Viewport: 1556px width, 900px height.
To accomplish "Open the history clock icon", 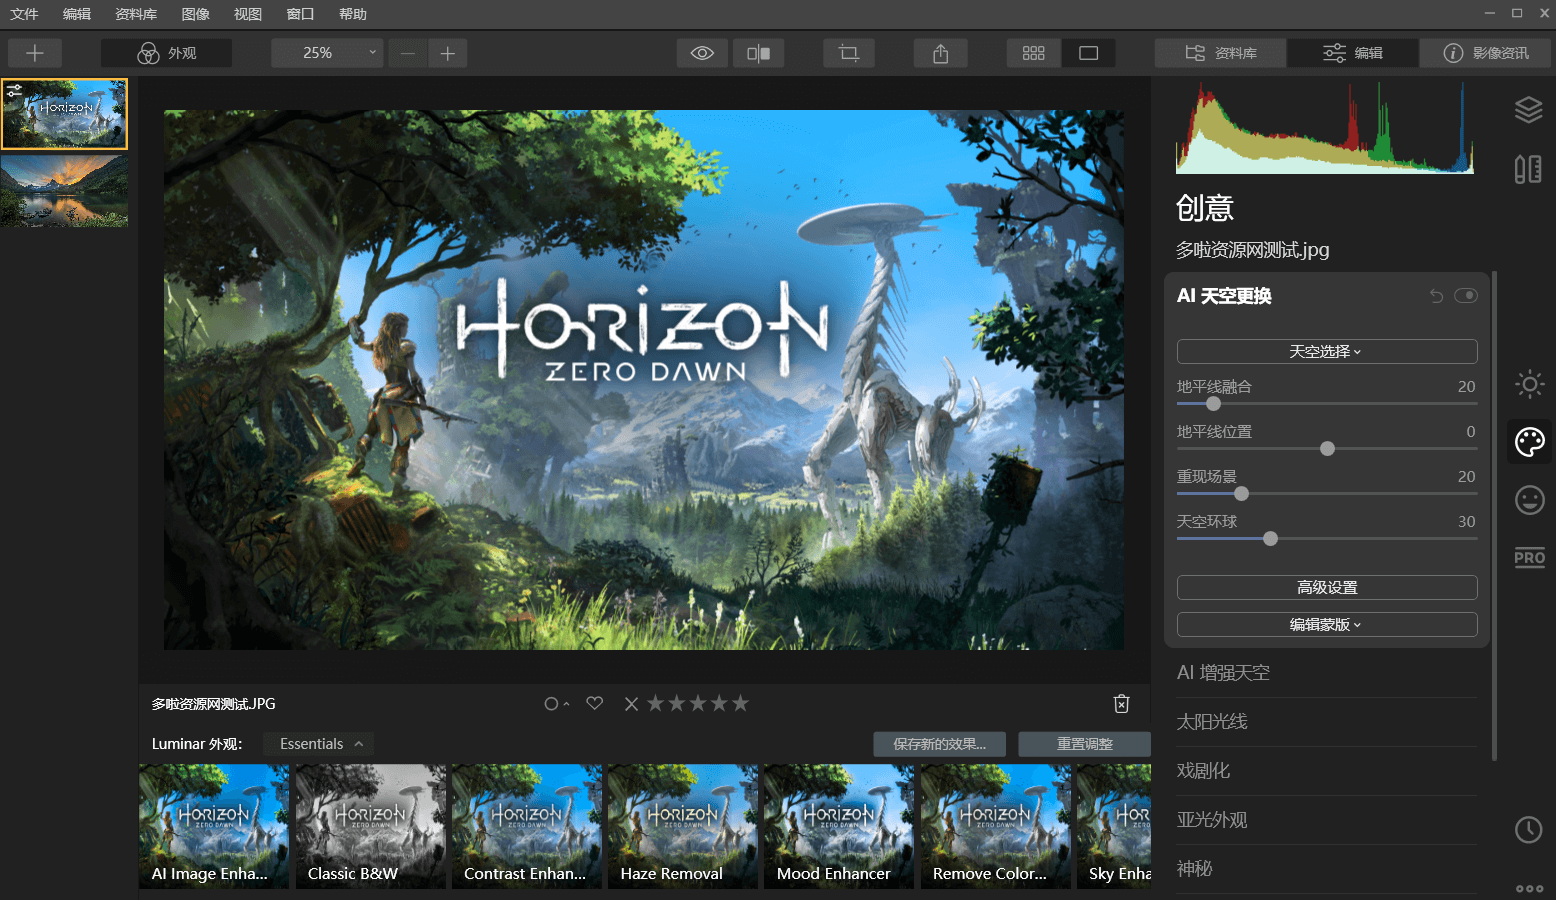I will tap(1528, 829).
